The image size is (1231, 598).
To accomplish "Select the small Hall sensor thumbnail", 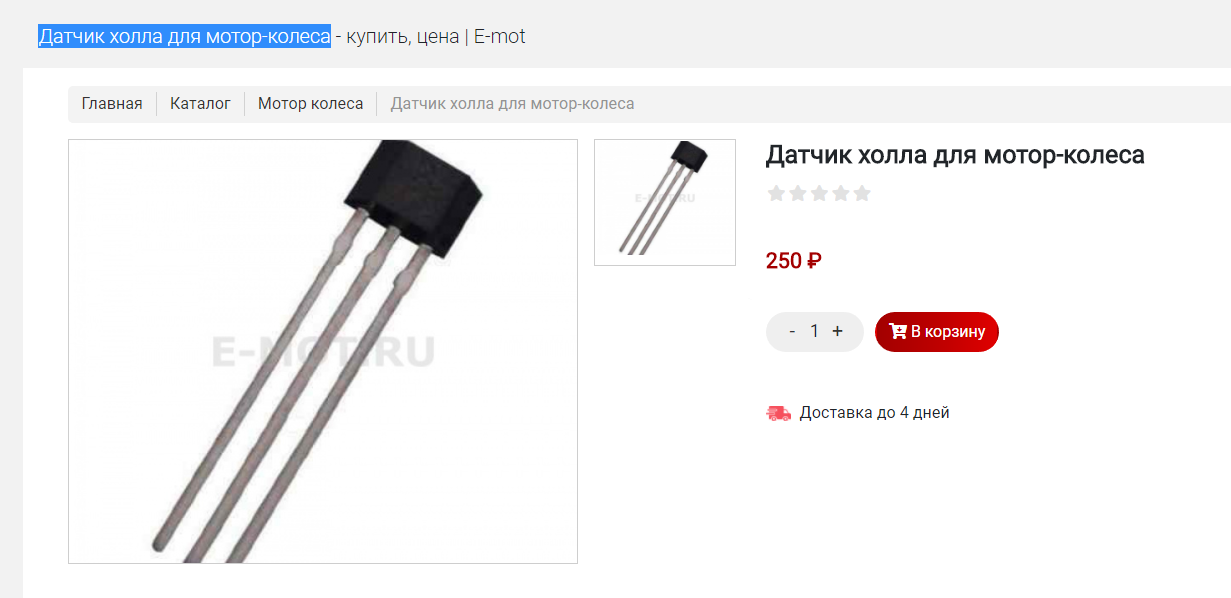I will pyautogui.click(x=665, y=202).
